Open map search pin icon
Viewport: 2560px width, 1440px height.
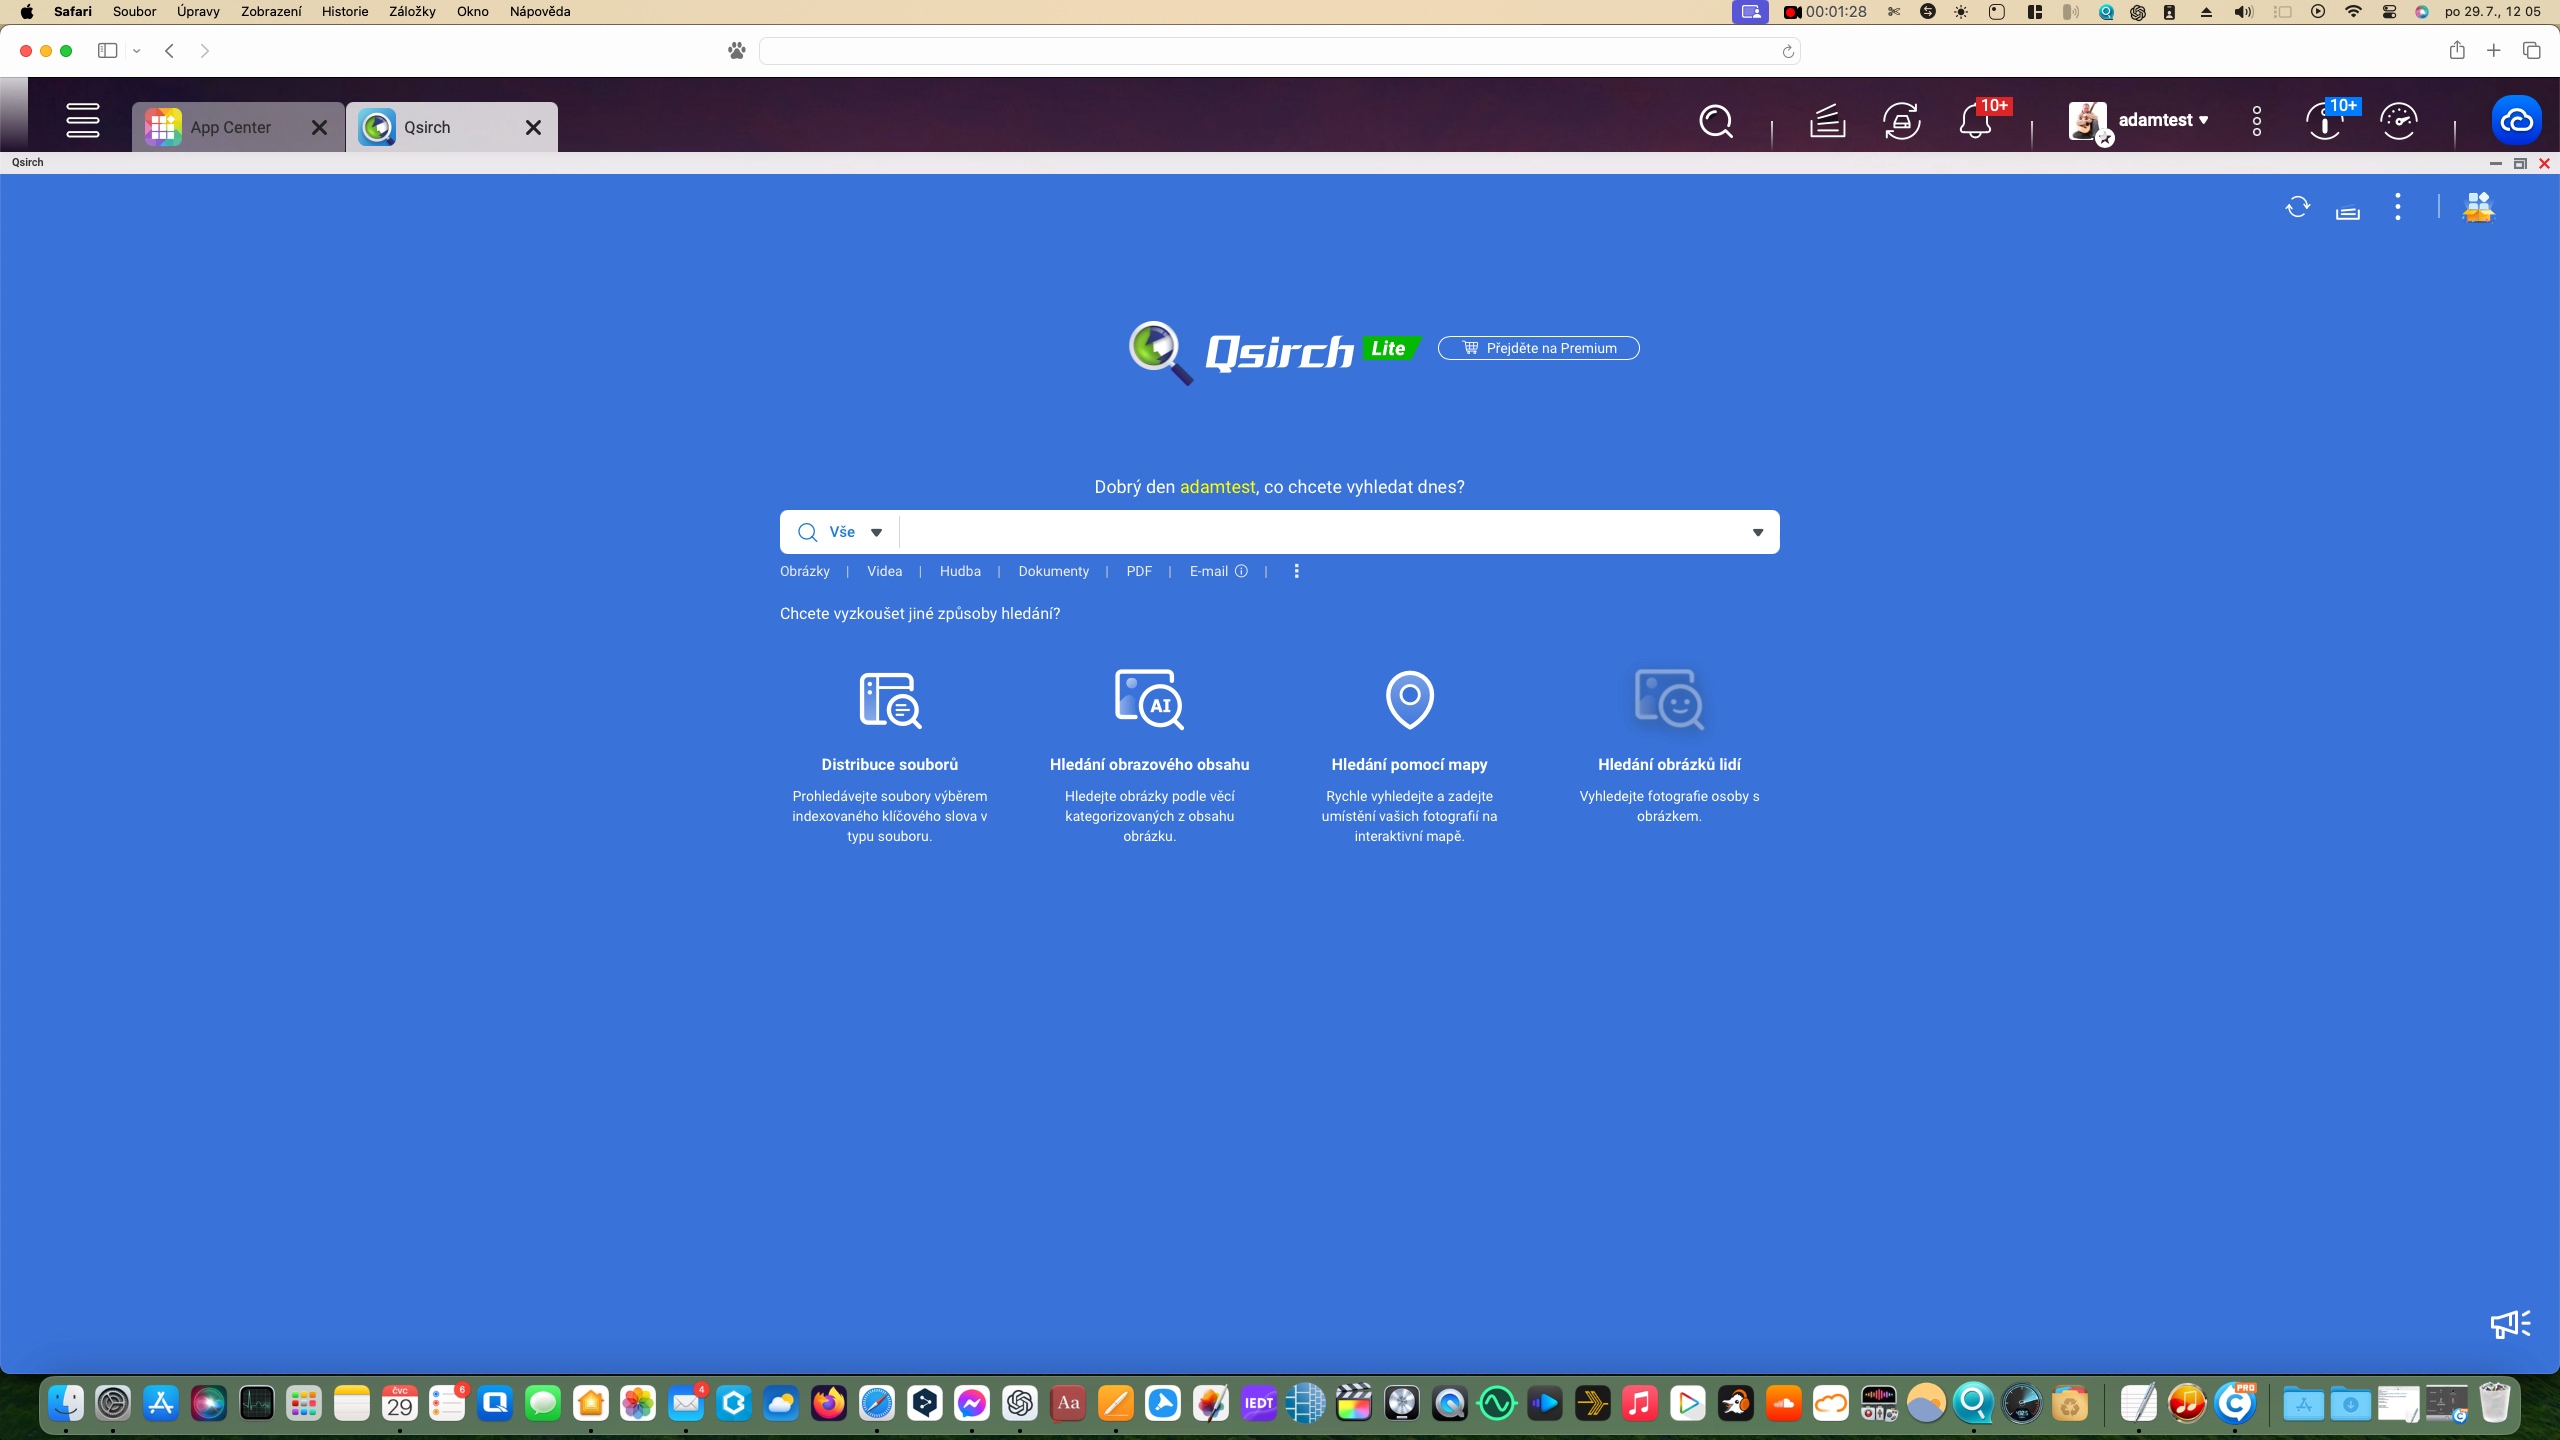[x=1409, y=699]
